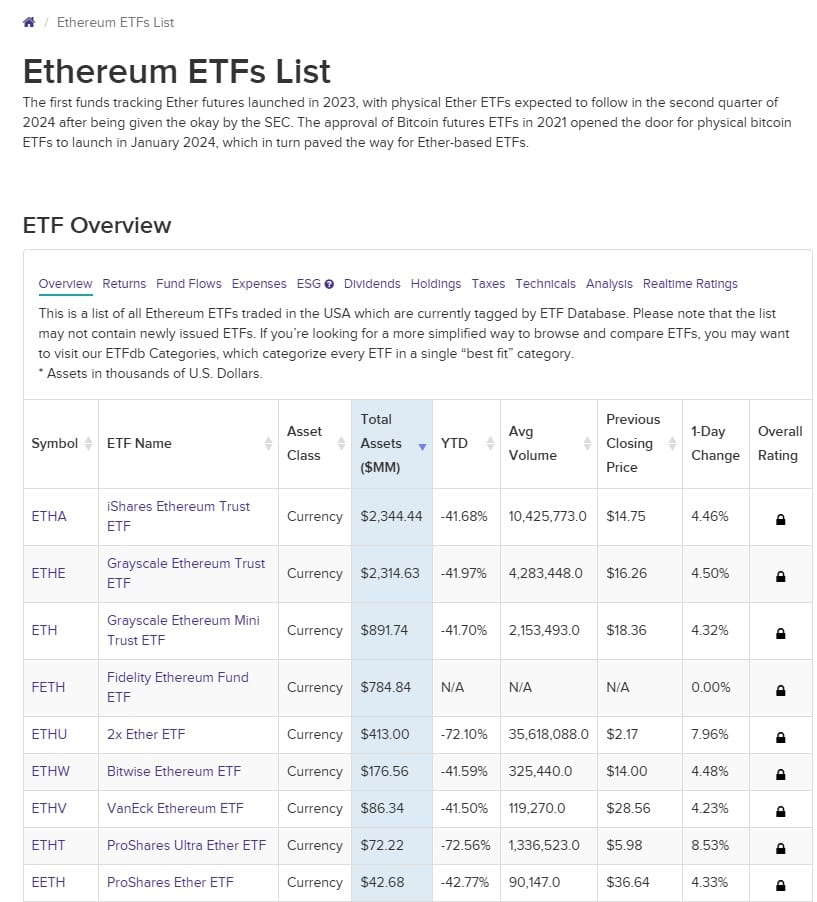Open the Expenses tab
The height and width of the screenshot is (902, 817).
tap(259, 284)
